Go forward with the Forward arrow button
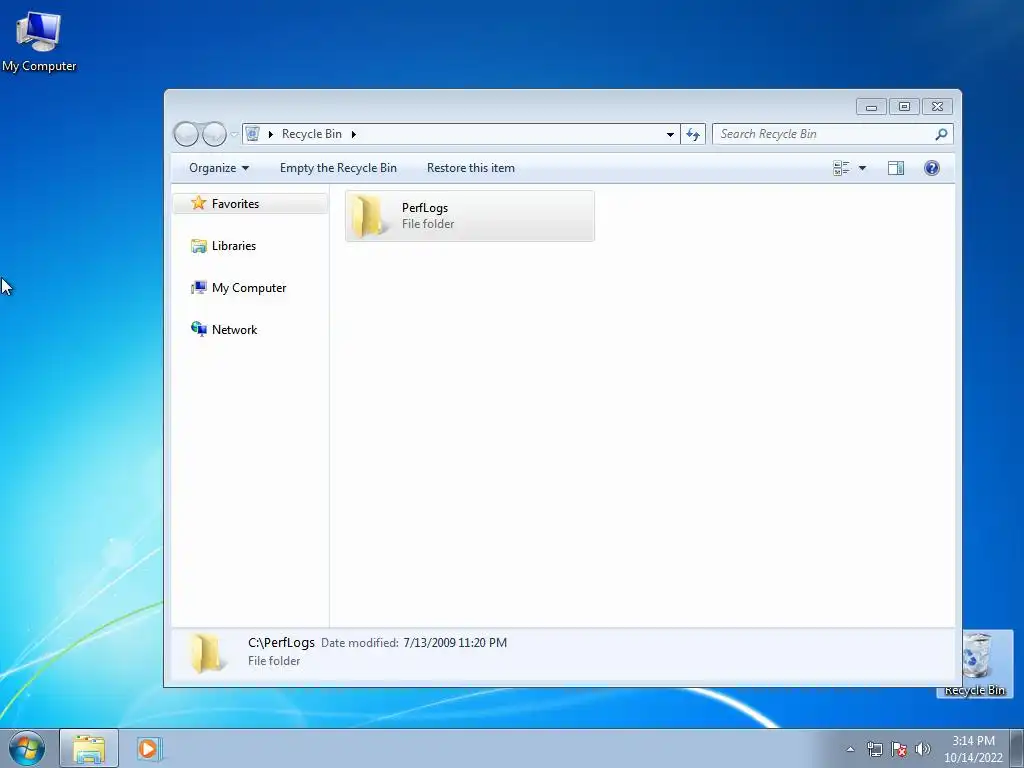Viewport: 1024px width, 768px height. [214, 134]
